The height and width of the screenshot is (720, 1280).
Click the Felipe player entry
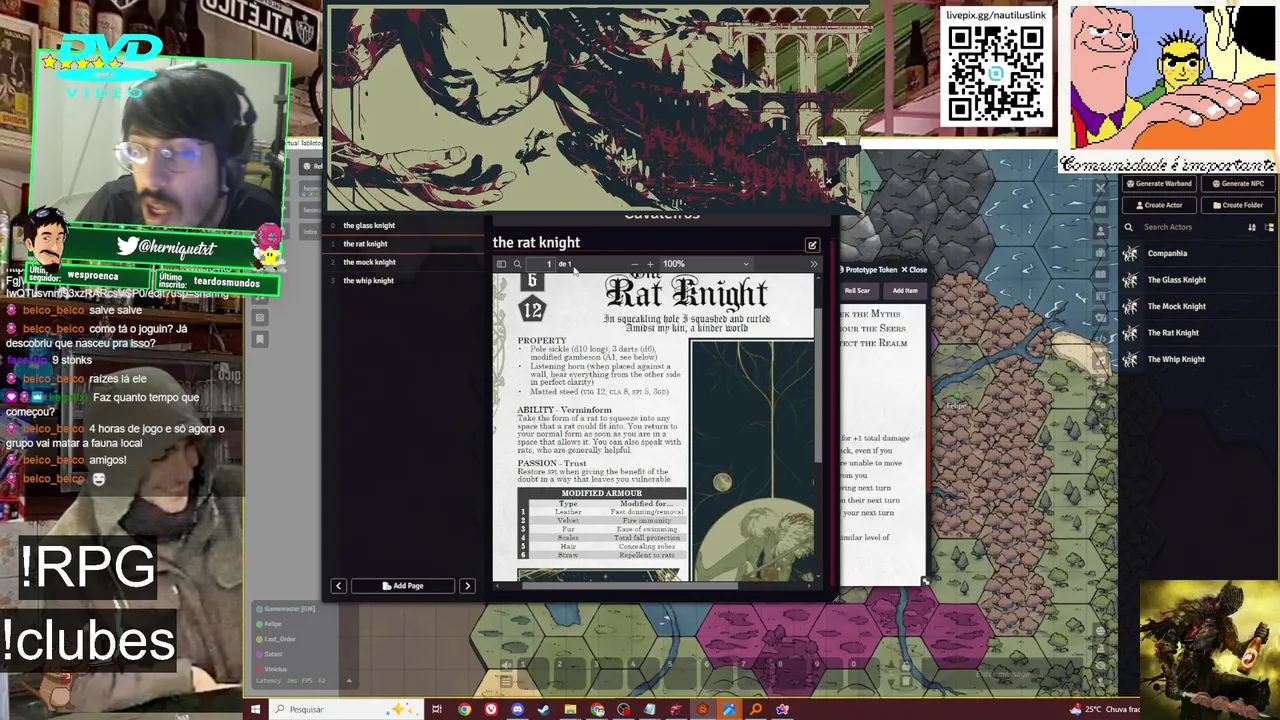(x=268, y=624)
